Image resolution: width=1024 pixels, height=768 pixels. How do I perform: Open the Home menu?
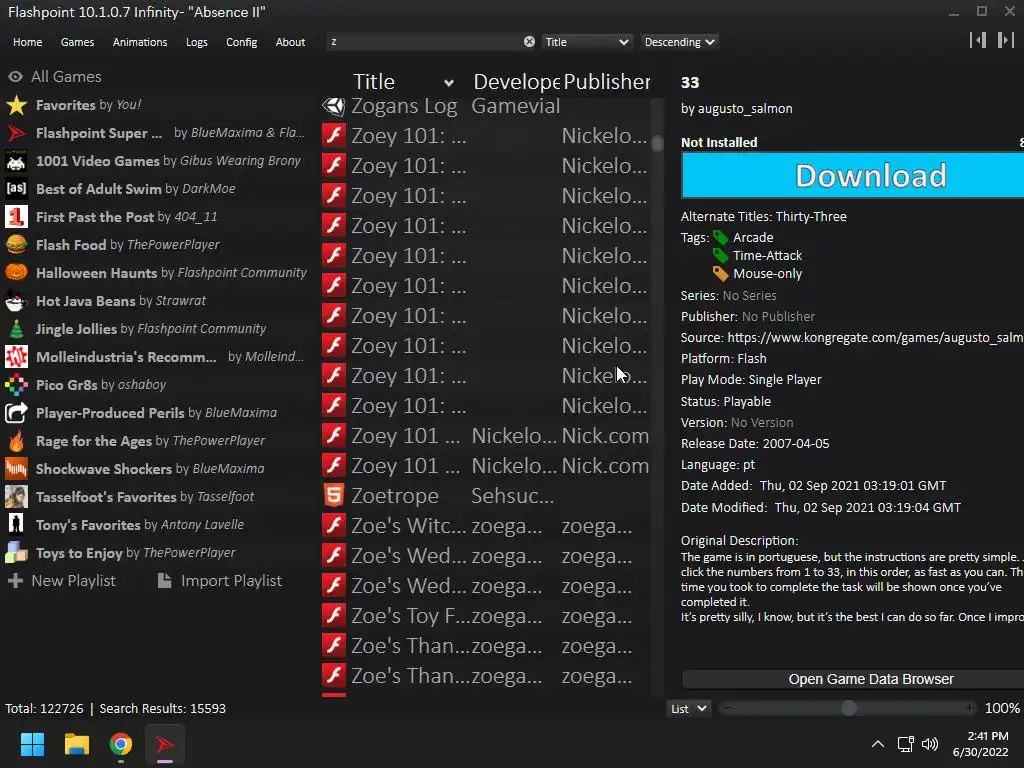pyautogui.click(x=27, y=42)
